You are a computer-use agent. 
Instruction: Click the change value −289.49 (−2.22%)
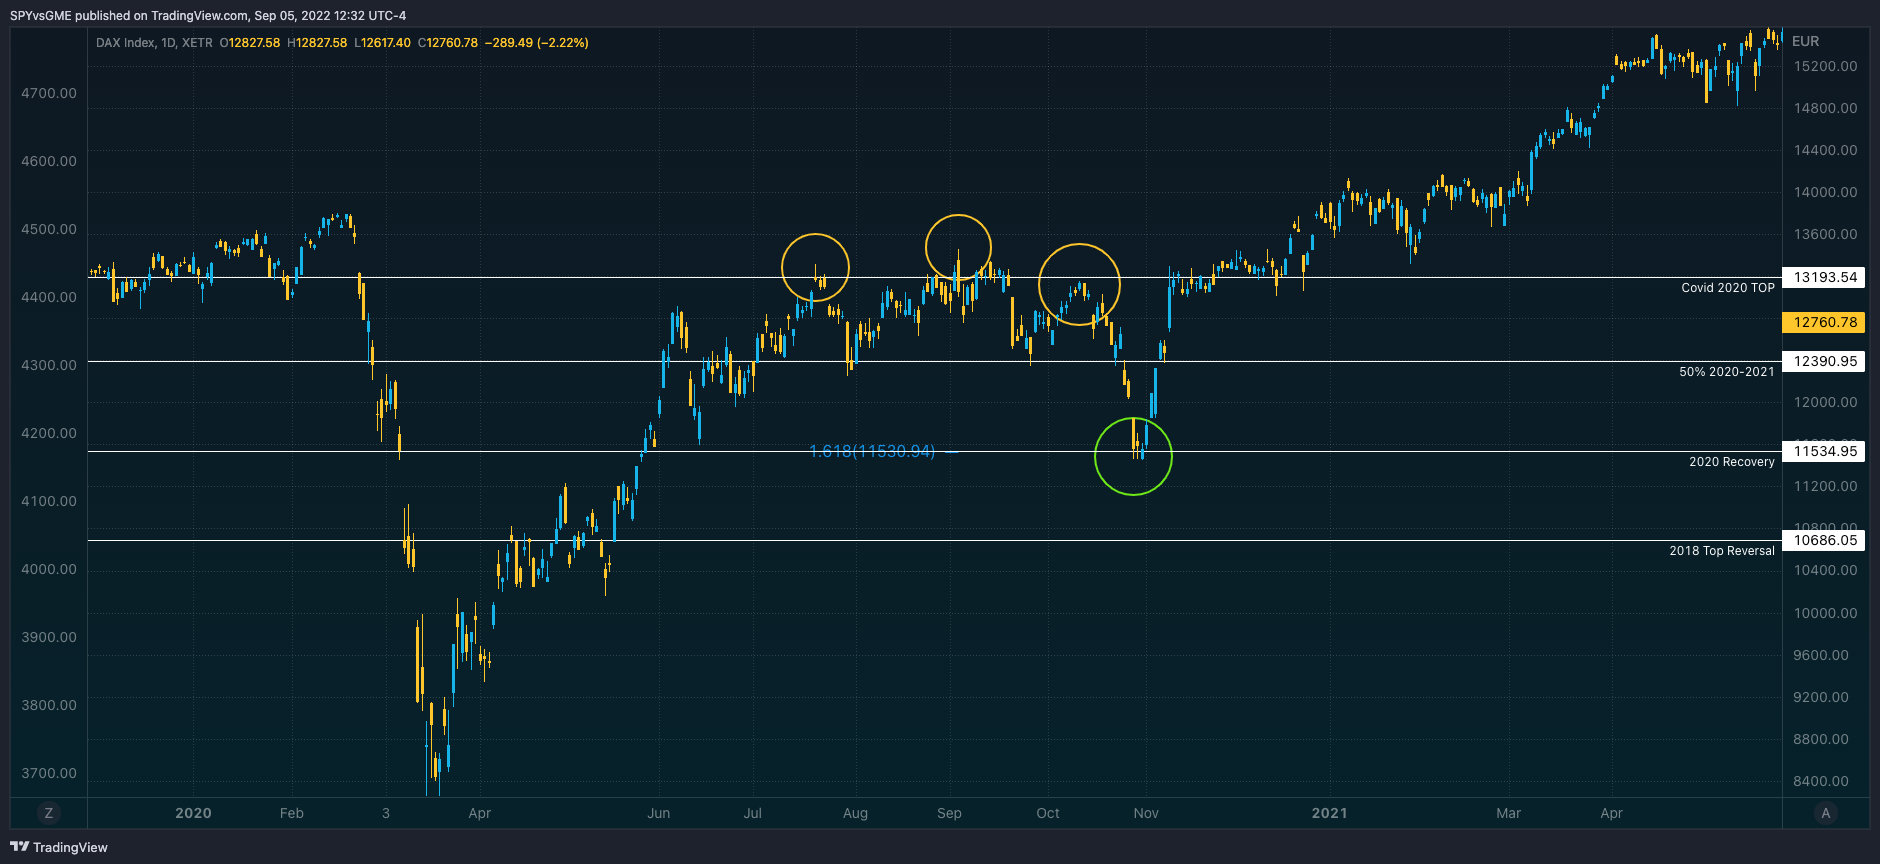536,43
